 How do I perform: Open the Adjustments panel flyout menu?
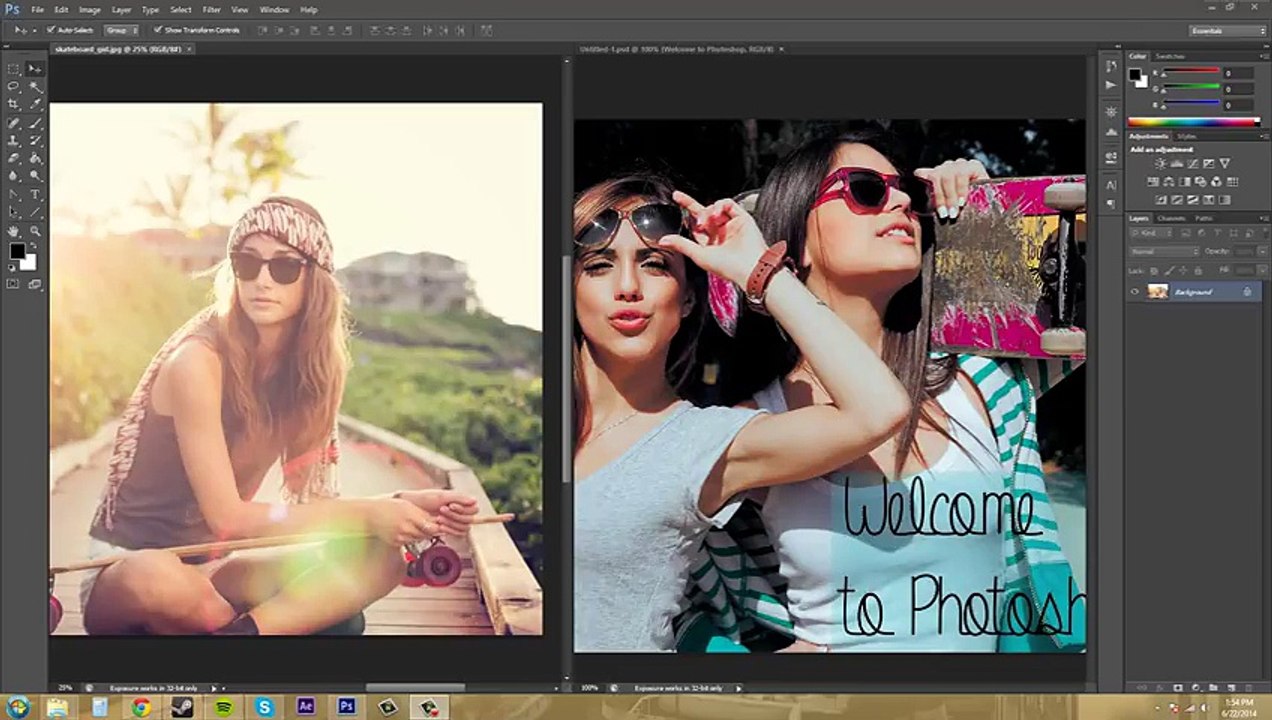1265,137
